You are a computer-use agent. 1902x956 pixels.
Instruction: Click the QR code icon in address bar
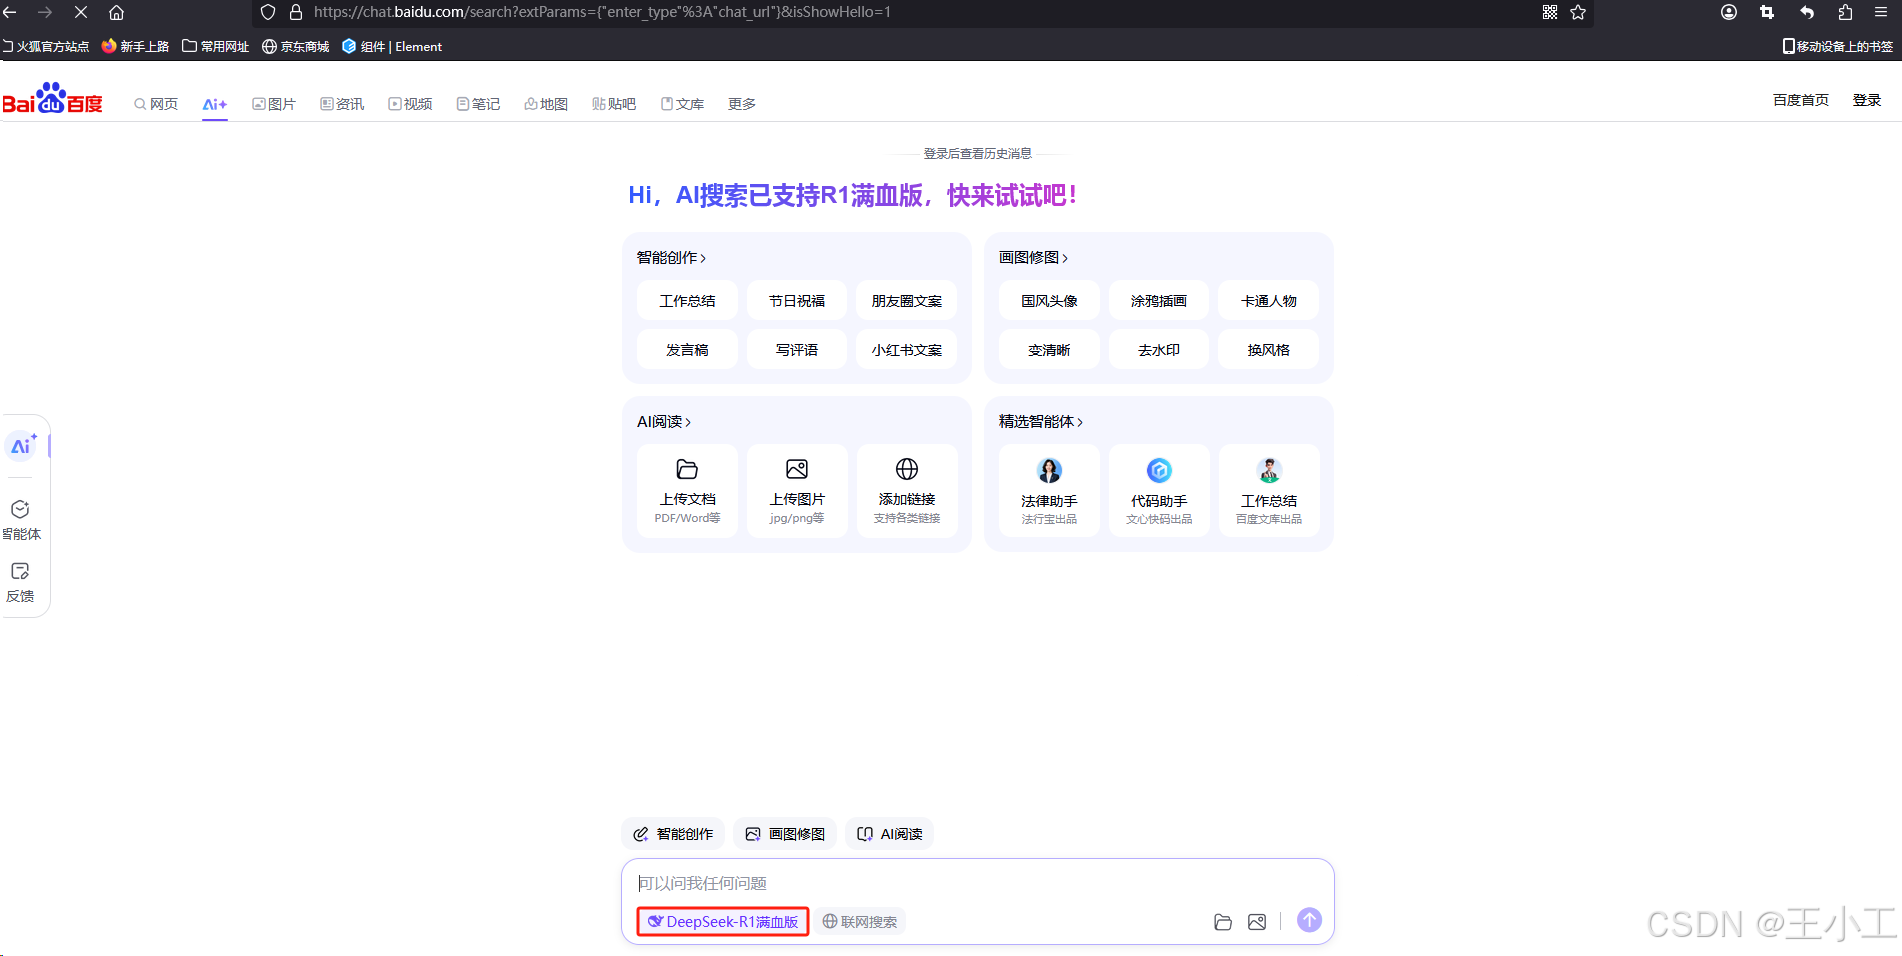tap(1550, 12)
